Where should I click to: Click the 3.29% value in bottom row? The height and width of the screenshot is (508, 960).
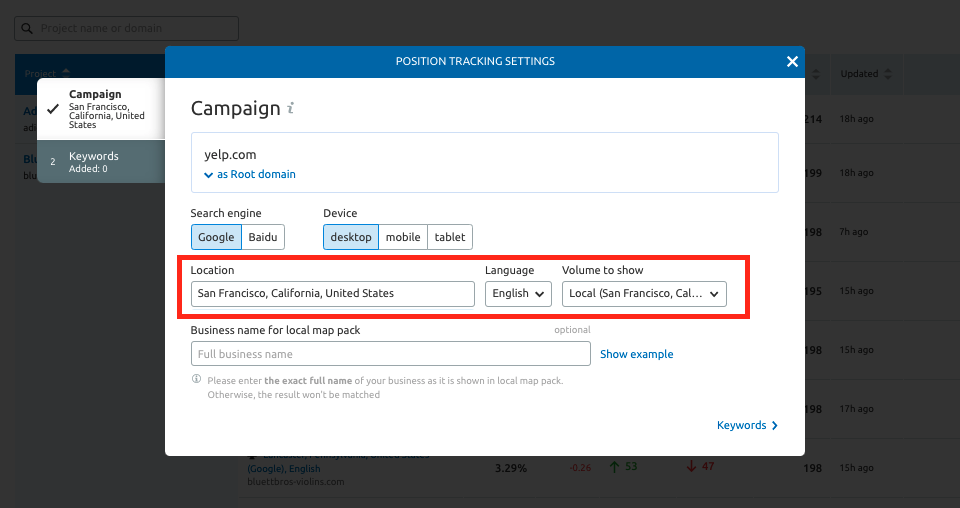pos(511,468)
